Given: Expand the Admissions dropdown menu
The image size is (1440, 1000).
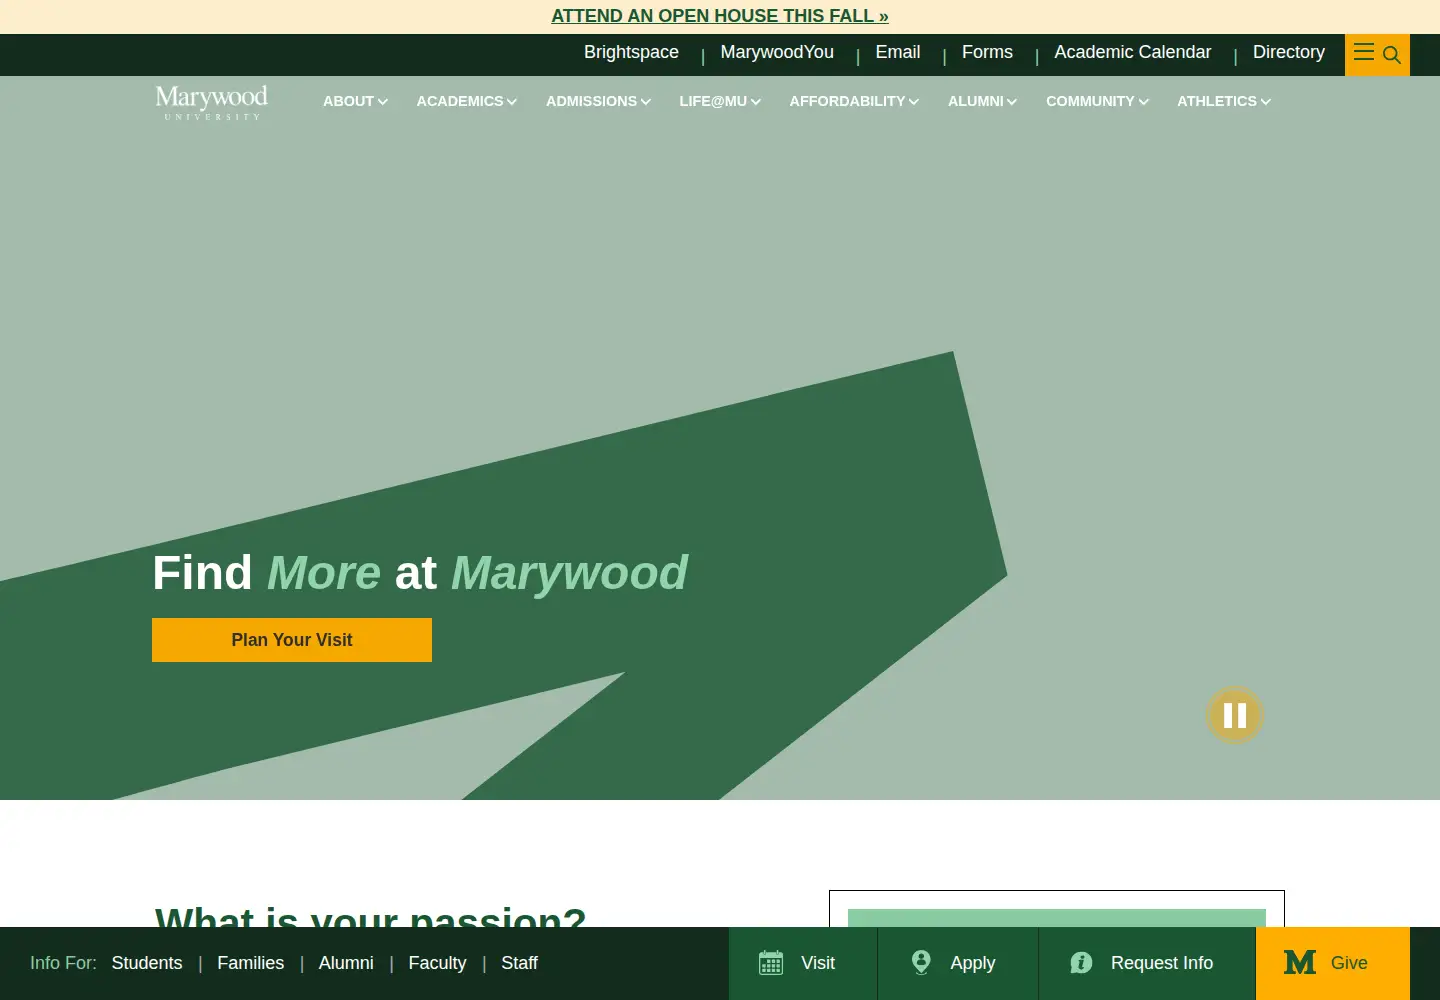Looking at the screenshot, I should (598, 101).
